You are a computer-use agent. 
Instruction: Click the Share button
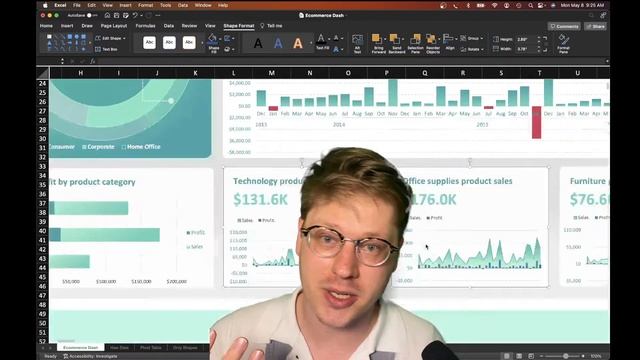(x=595, y=26)
